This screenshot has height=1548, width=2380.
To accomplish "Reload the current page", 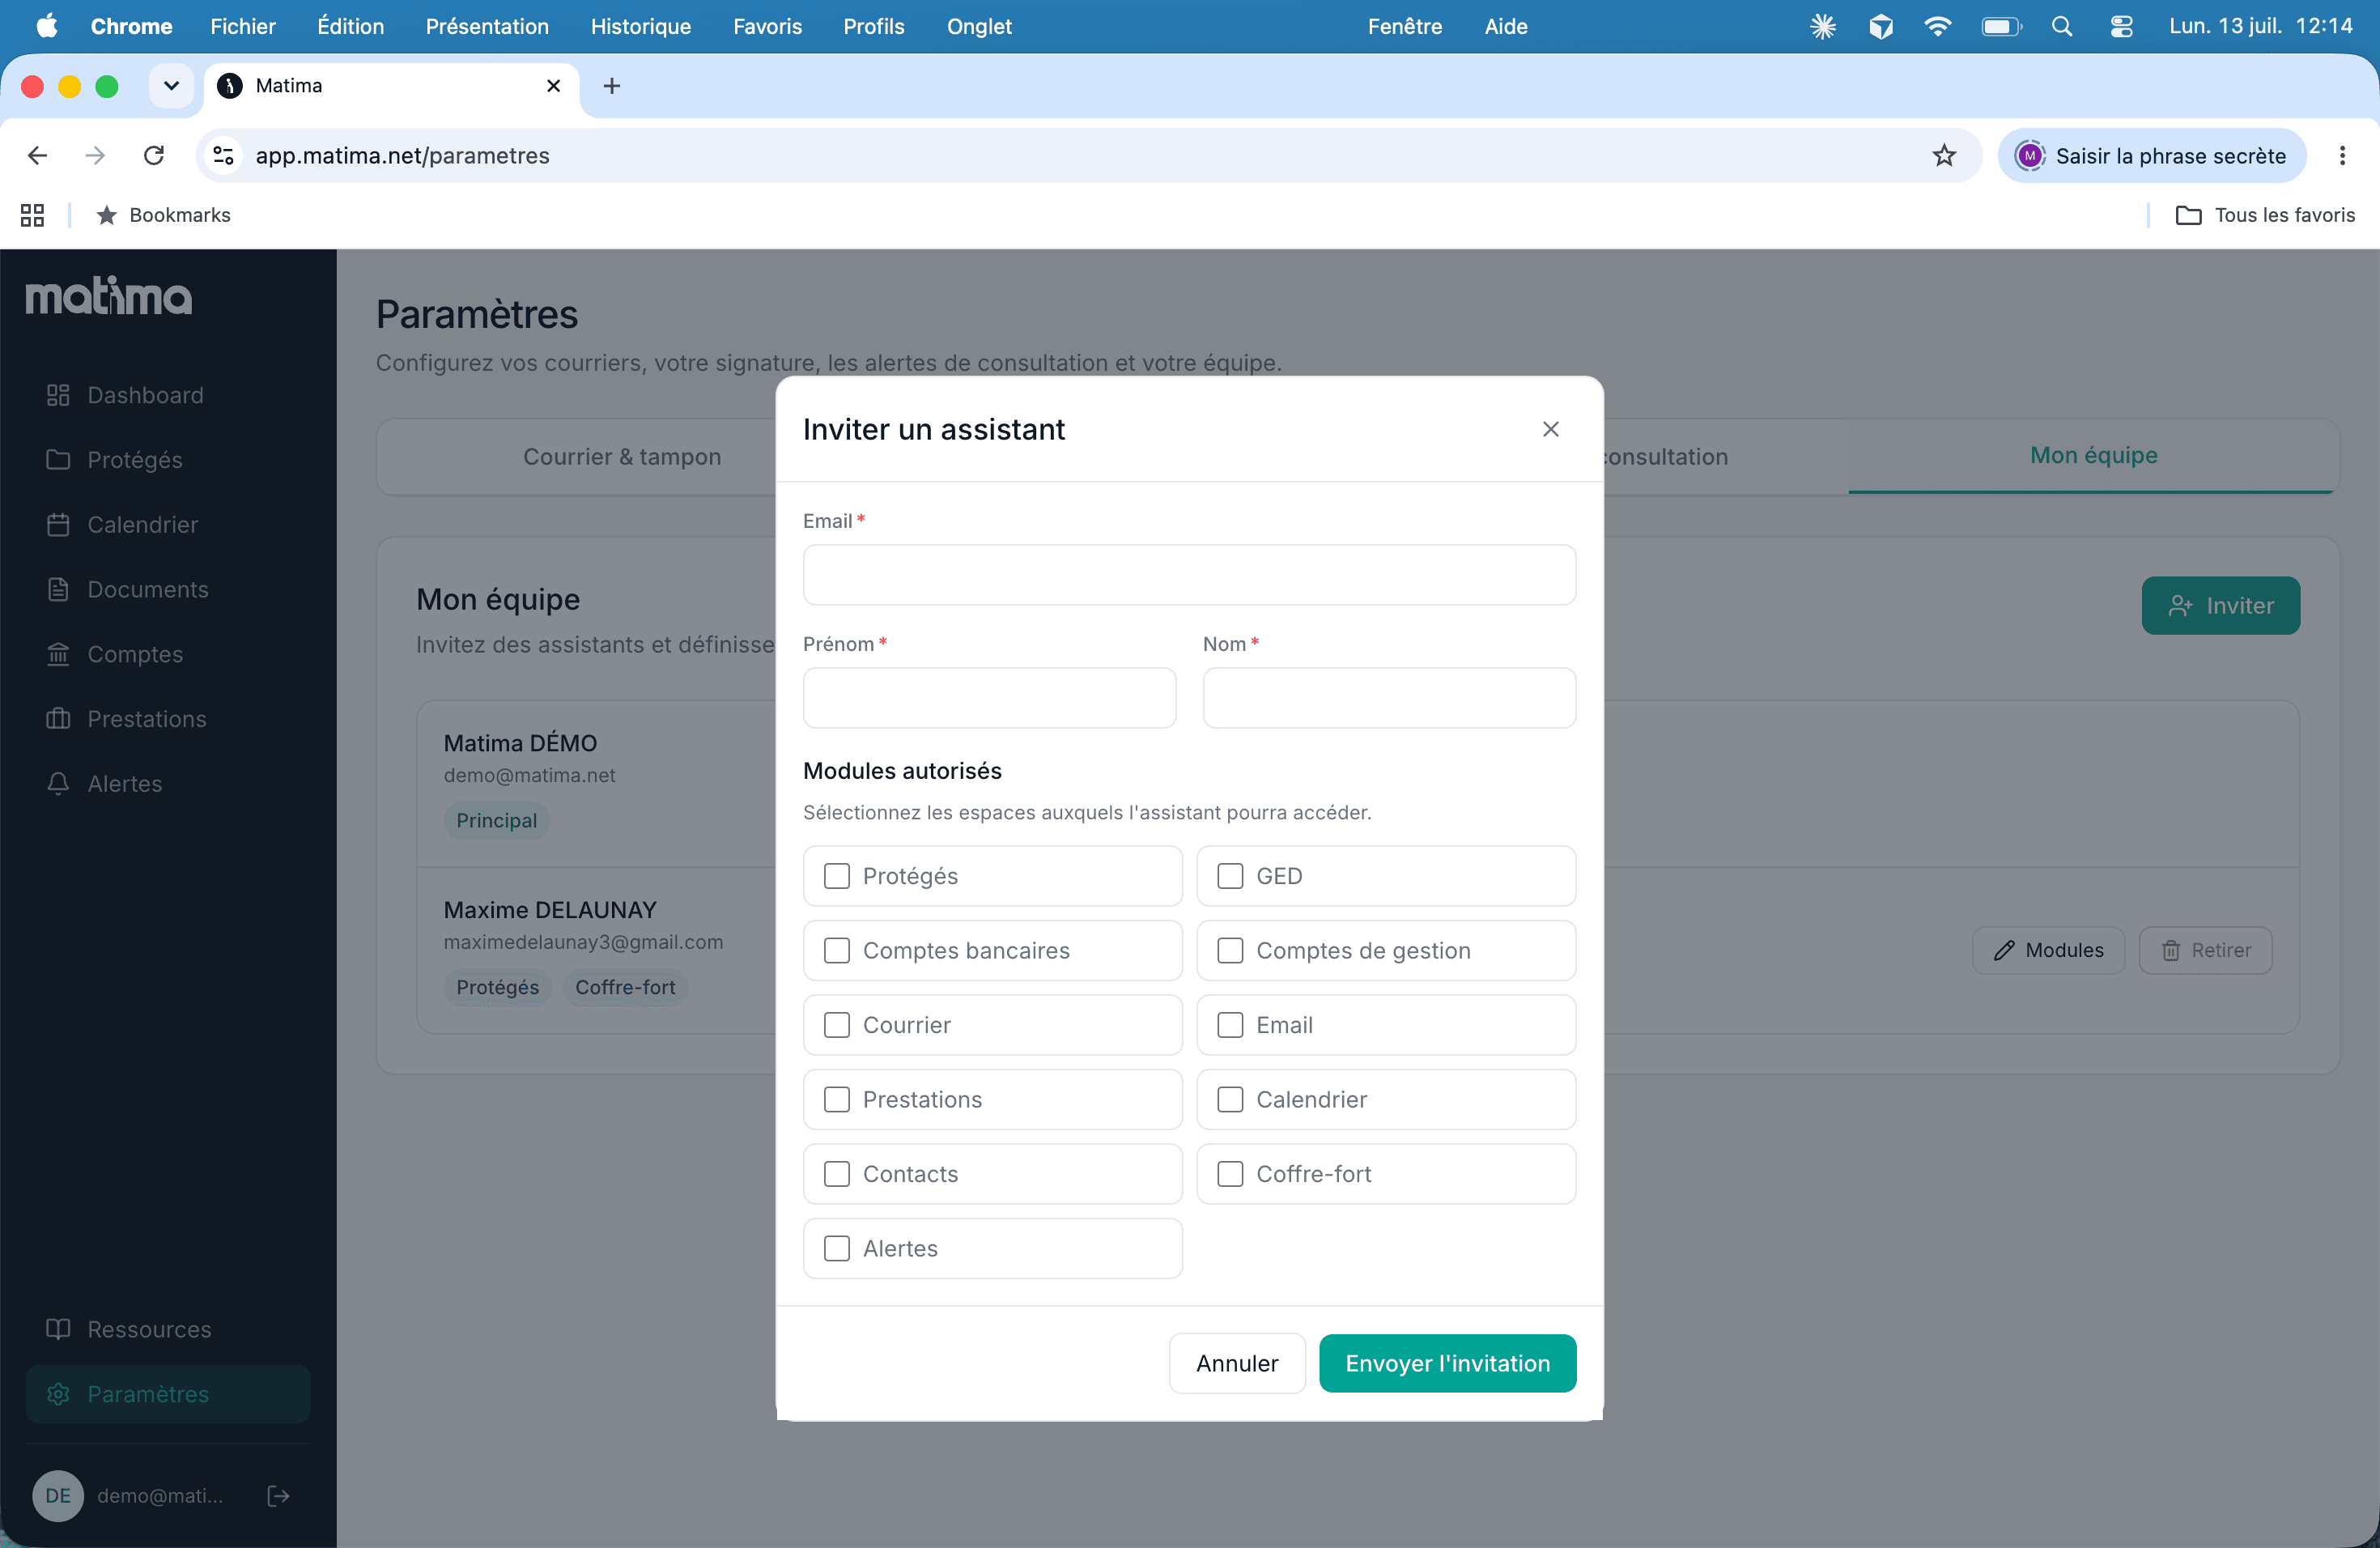I will (153, 155).
